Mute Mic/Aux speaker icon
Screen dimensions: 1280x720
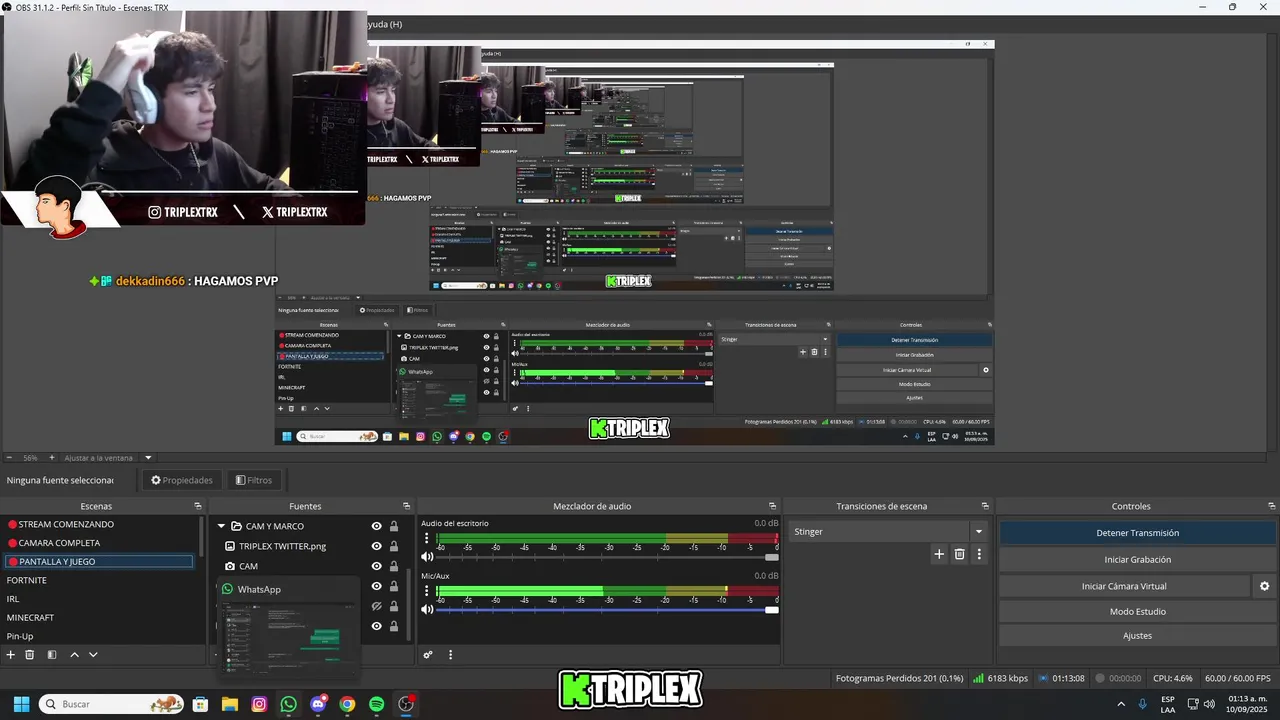click(x=428, y=609)
